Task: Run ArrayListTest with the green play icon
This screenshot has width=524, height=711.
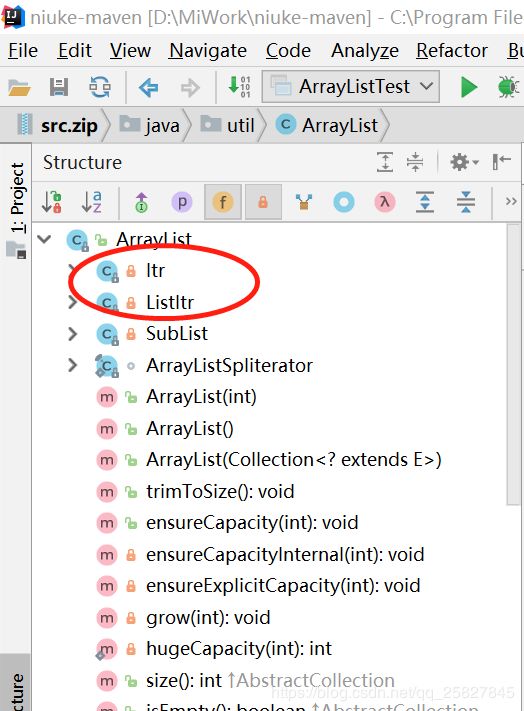Action: tap(468, 87)
